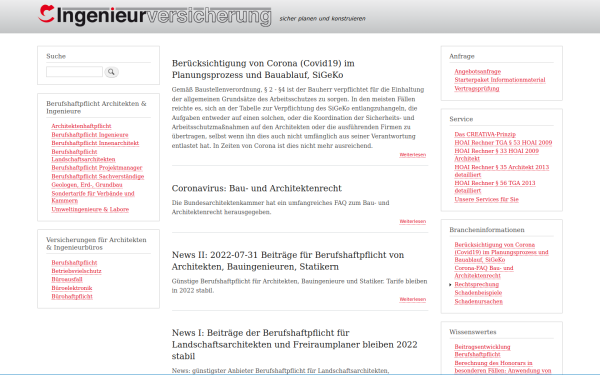Click Weiterlesen under the Coronavirus Architektenrecht article
The height and width of the screenshot is (375, 600).
(x=412, y=221)
